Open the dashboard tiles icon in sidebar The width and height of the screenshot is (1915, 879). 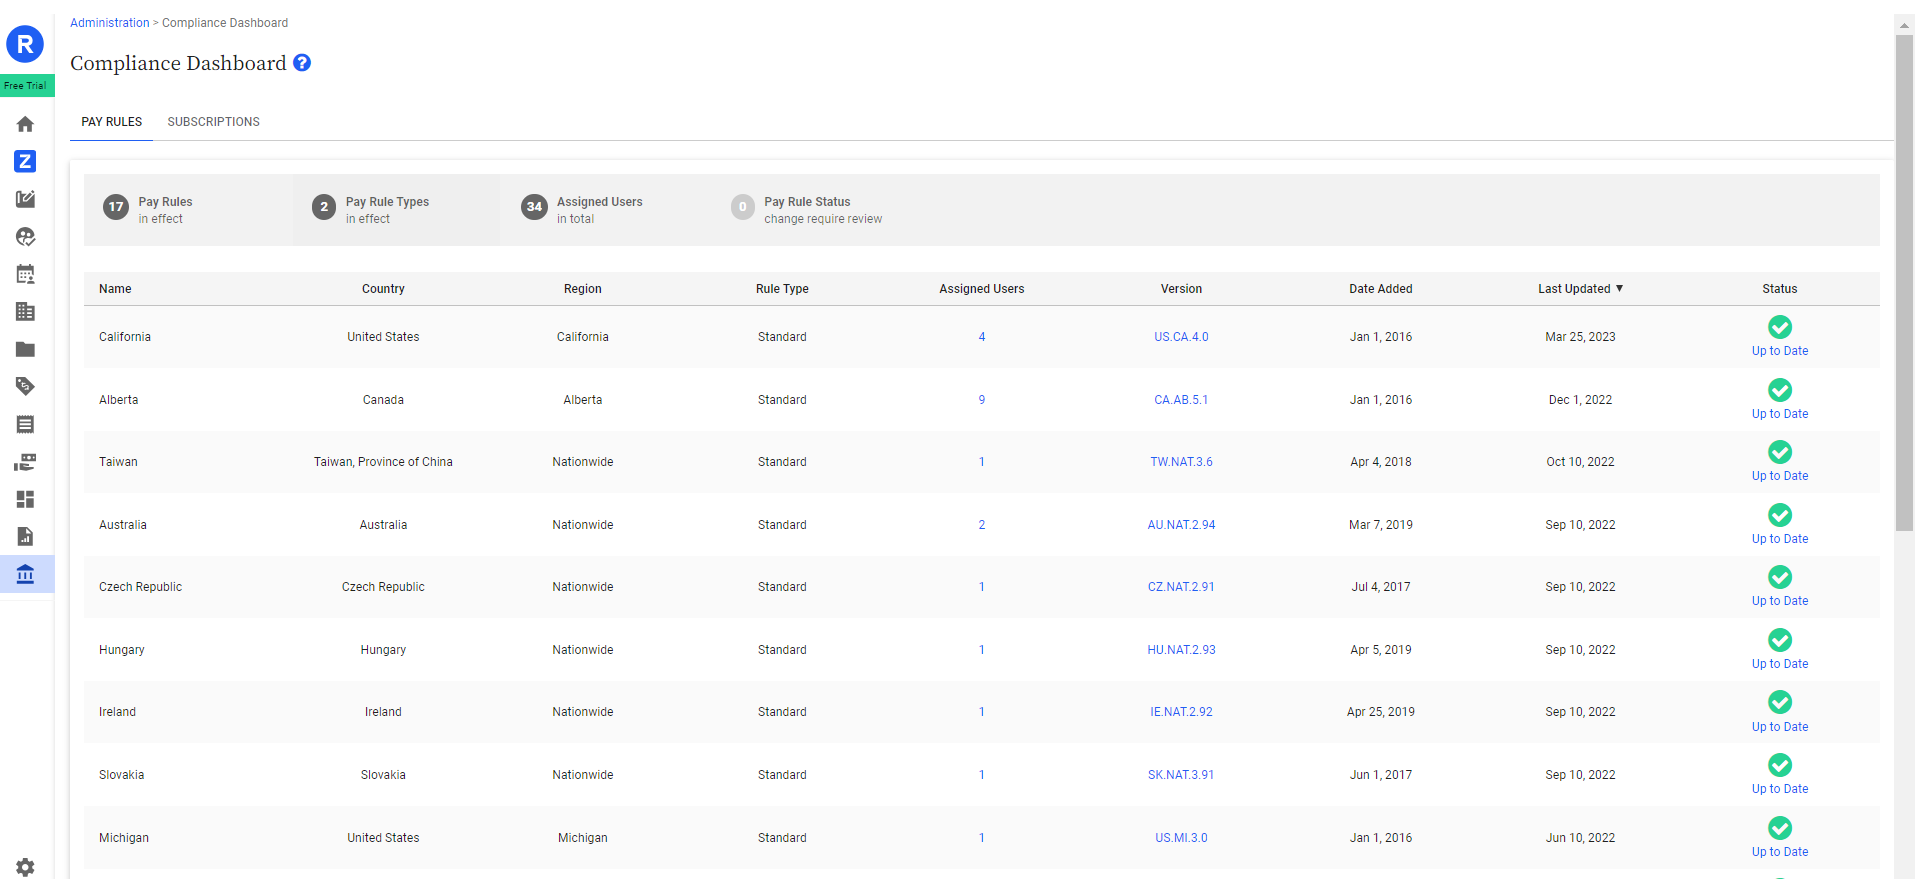tap(25, 499)
